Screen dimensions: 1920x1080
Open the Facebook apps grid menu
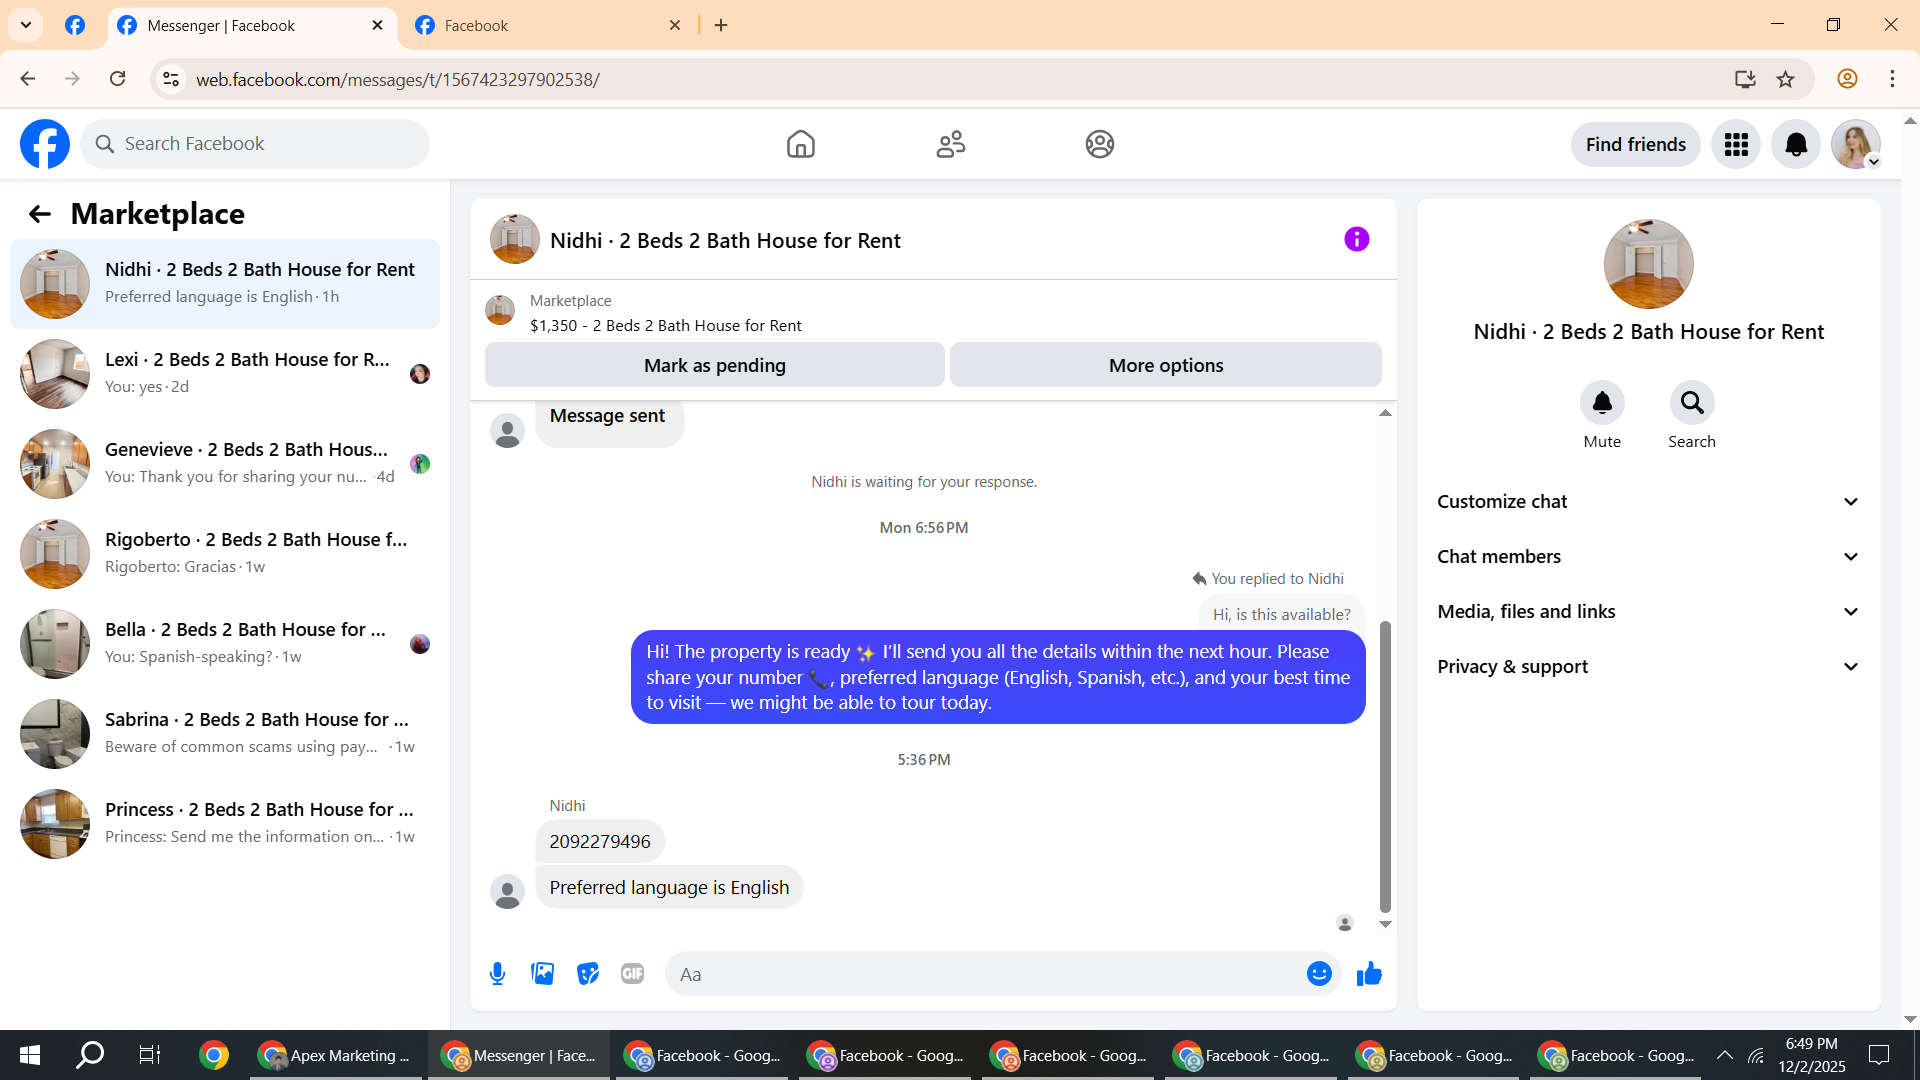pos(1735,145)
